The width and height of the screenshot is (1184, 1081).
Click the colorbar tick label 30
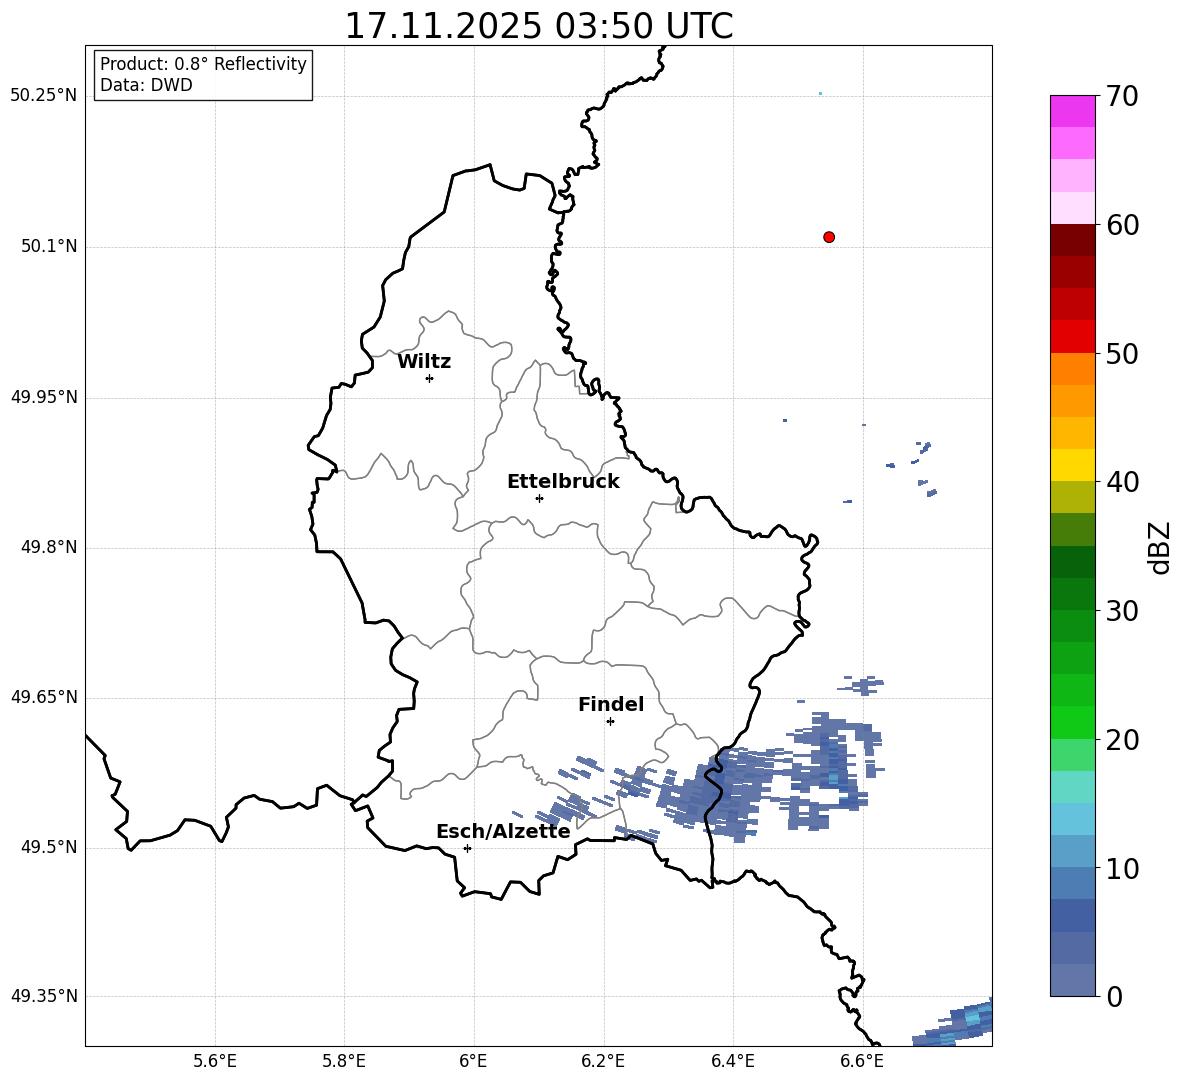[x=1122, y=611]
